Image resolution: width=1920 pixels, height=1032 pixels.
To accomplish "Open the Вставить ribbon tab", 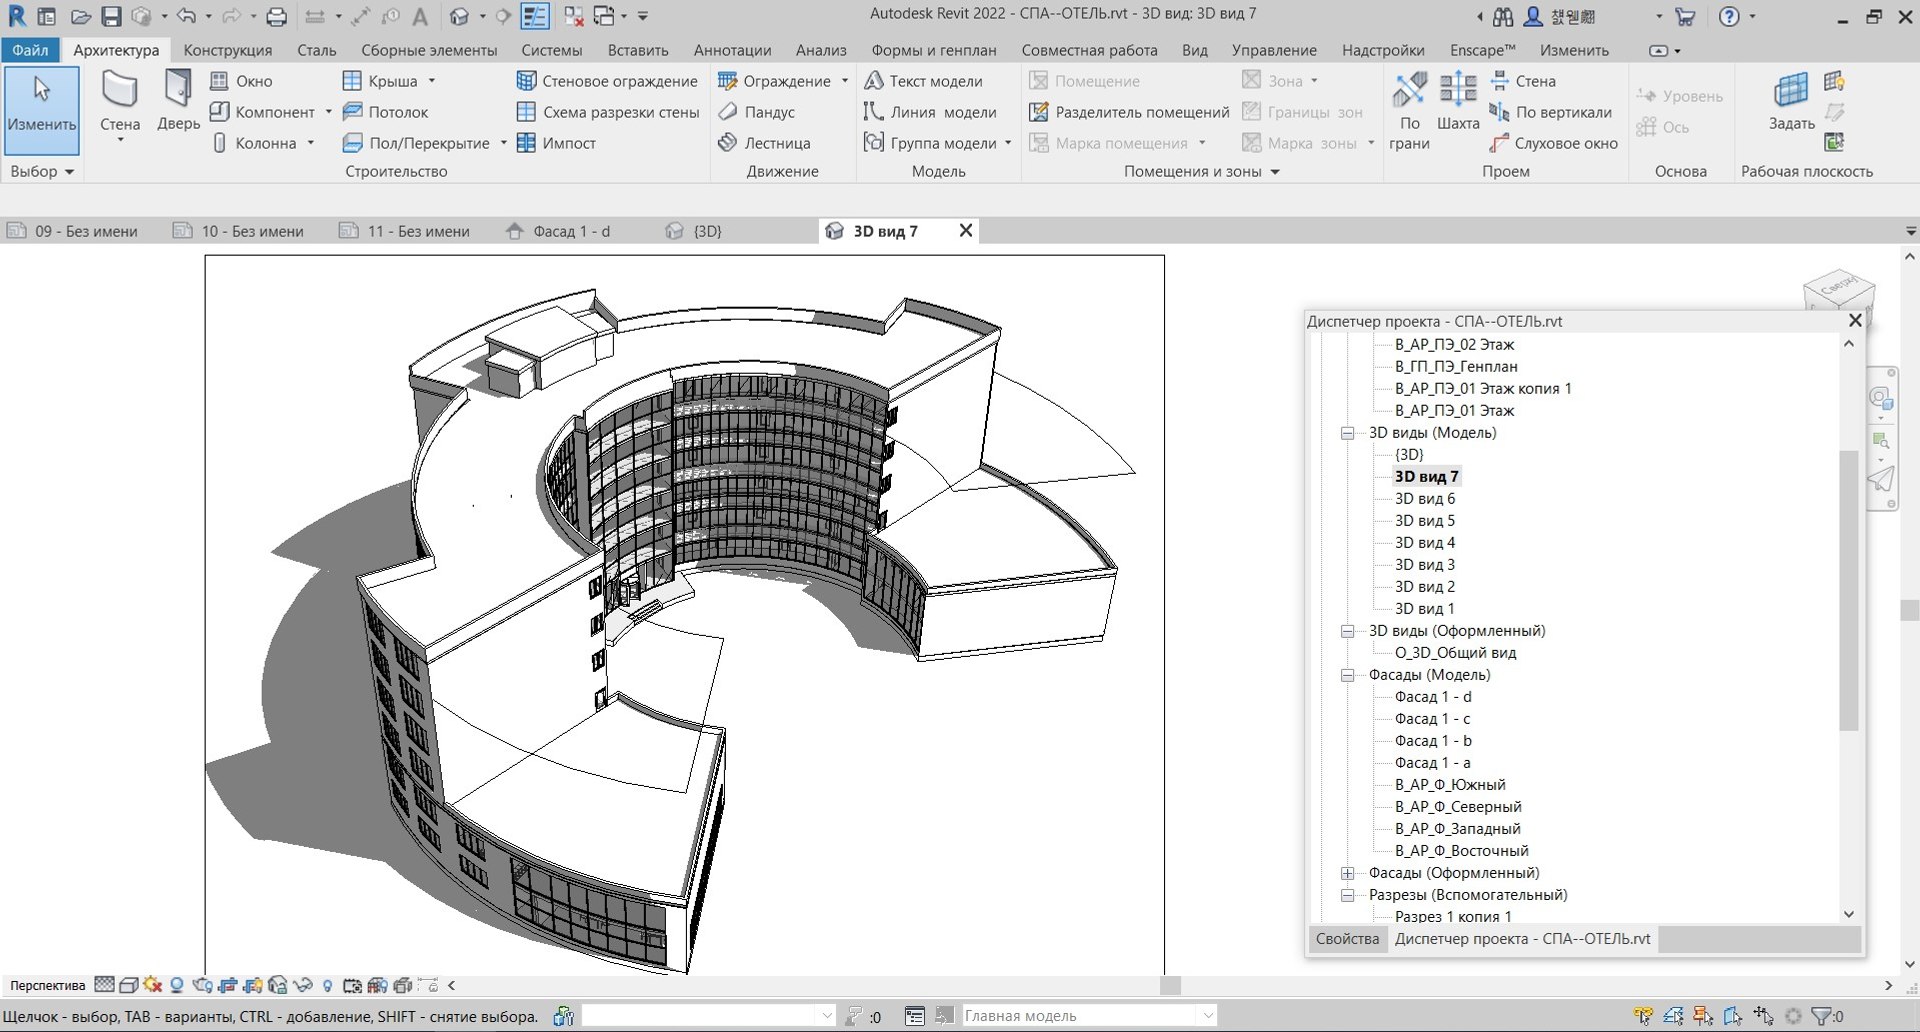I will pyautogui.click(x=638, y=50).
